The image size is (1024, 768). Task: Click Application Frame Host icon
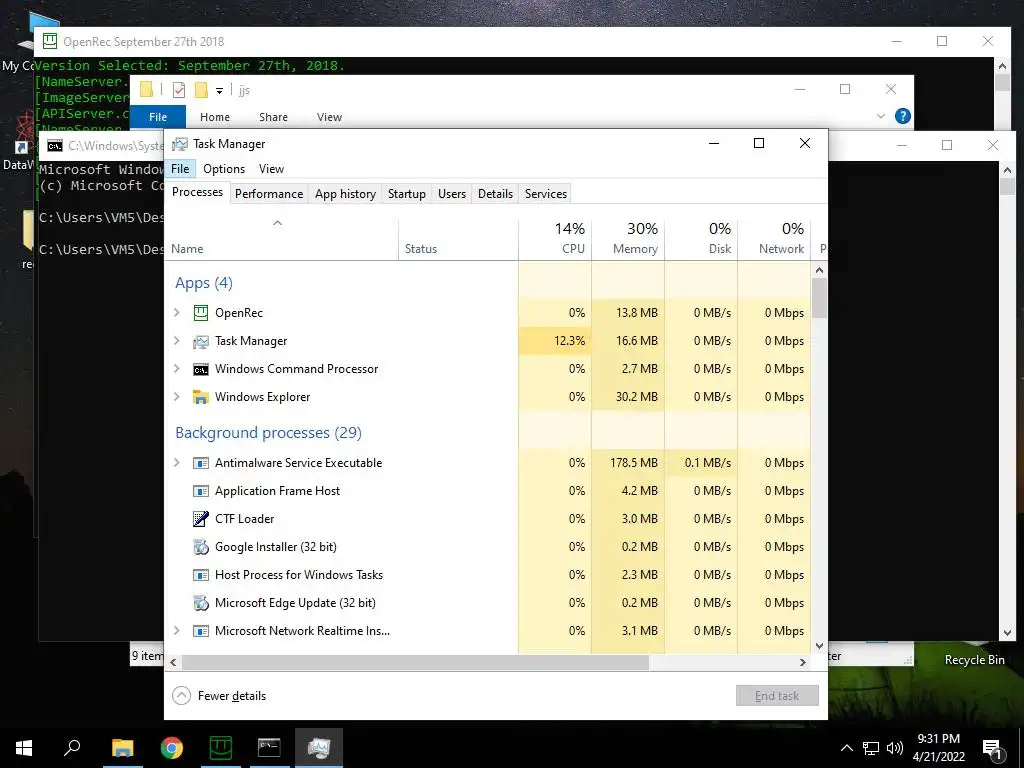pyautogui.click(x=201, y=491)
